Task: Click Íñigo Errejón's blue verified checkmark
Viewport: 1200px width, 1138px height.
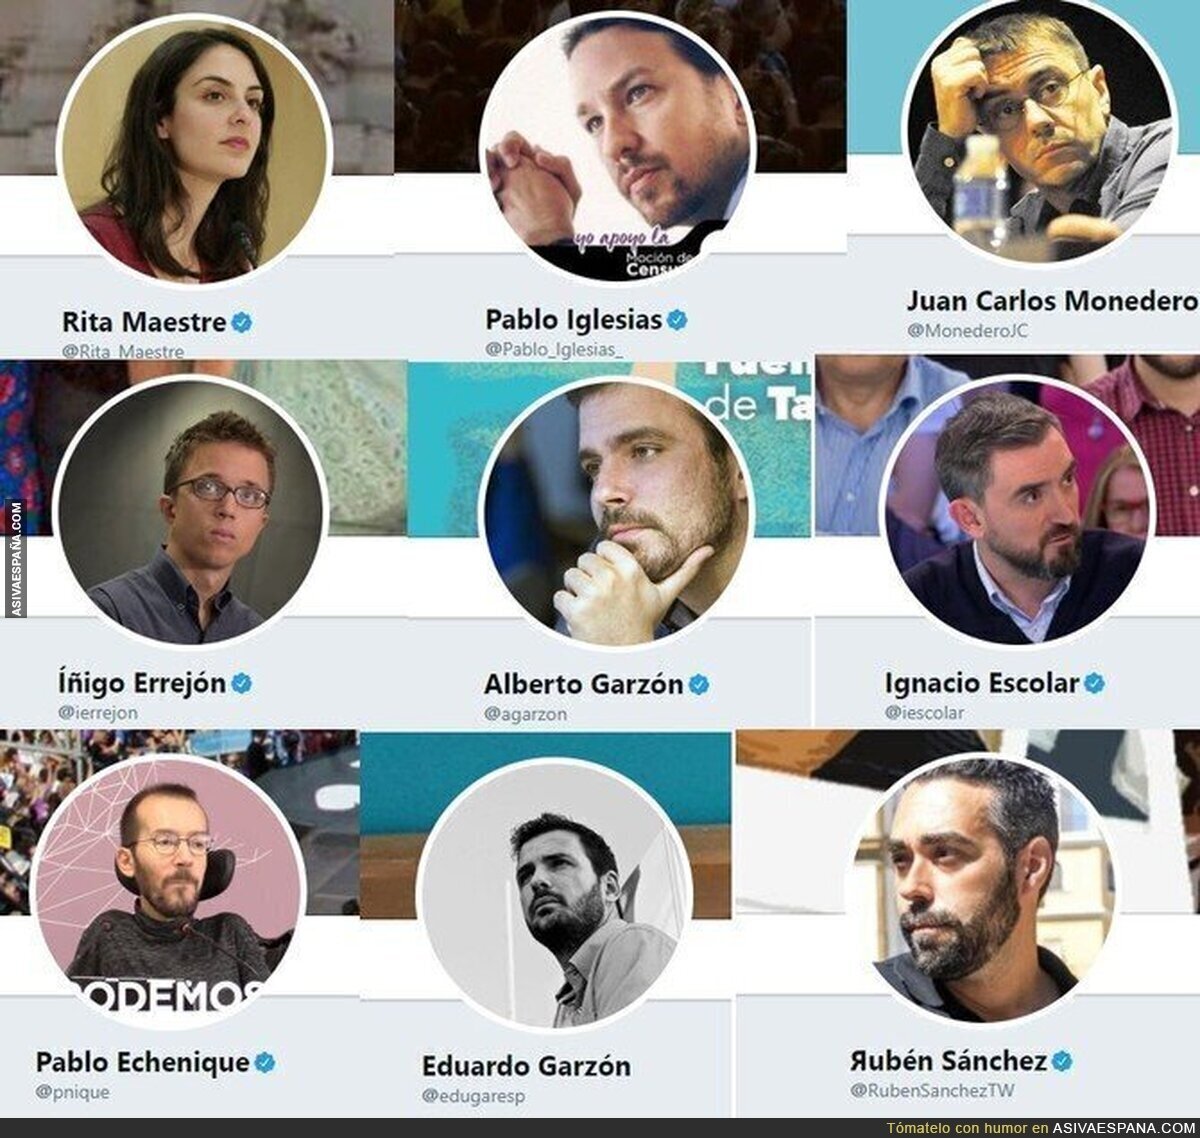Action: pyautogui.click(x=241, y=684)
